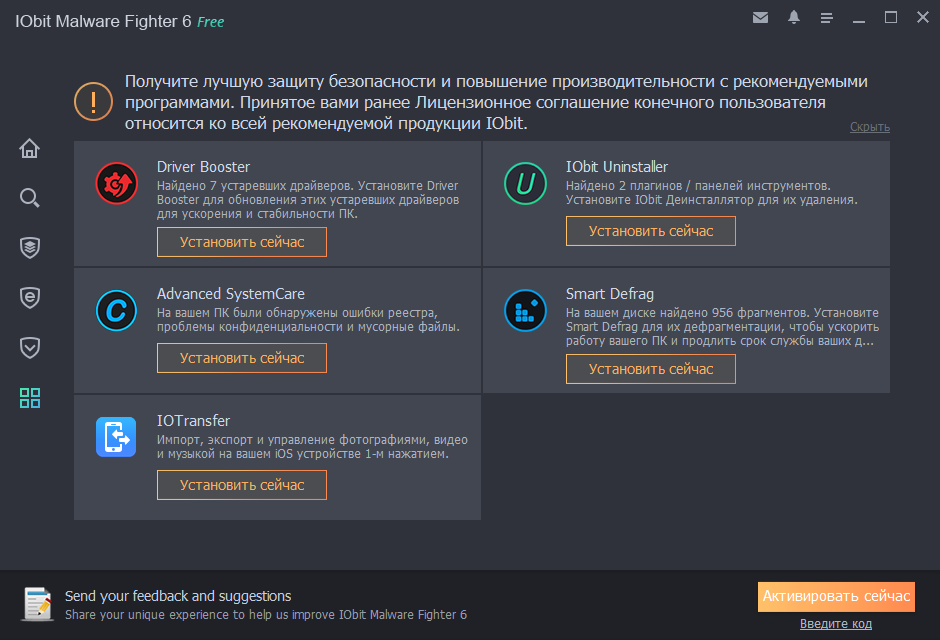Close the IObit Malware Fighter window
This screenshot has height=640, width=940.
[x=923, y=17]
